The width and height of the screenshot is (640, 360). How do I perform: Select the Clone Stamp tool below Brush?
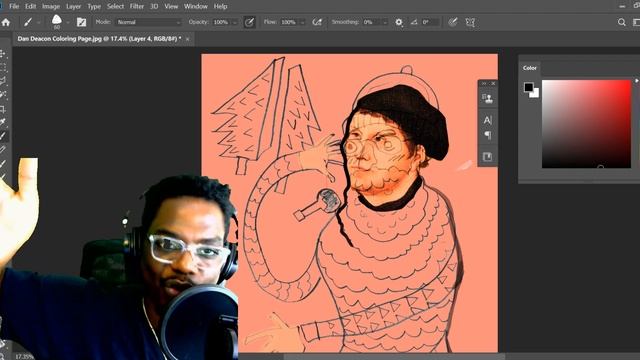[3, 150]
